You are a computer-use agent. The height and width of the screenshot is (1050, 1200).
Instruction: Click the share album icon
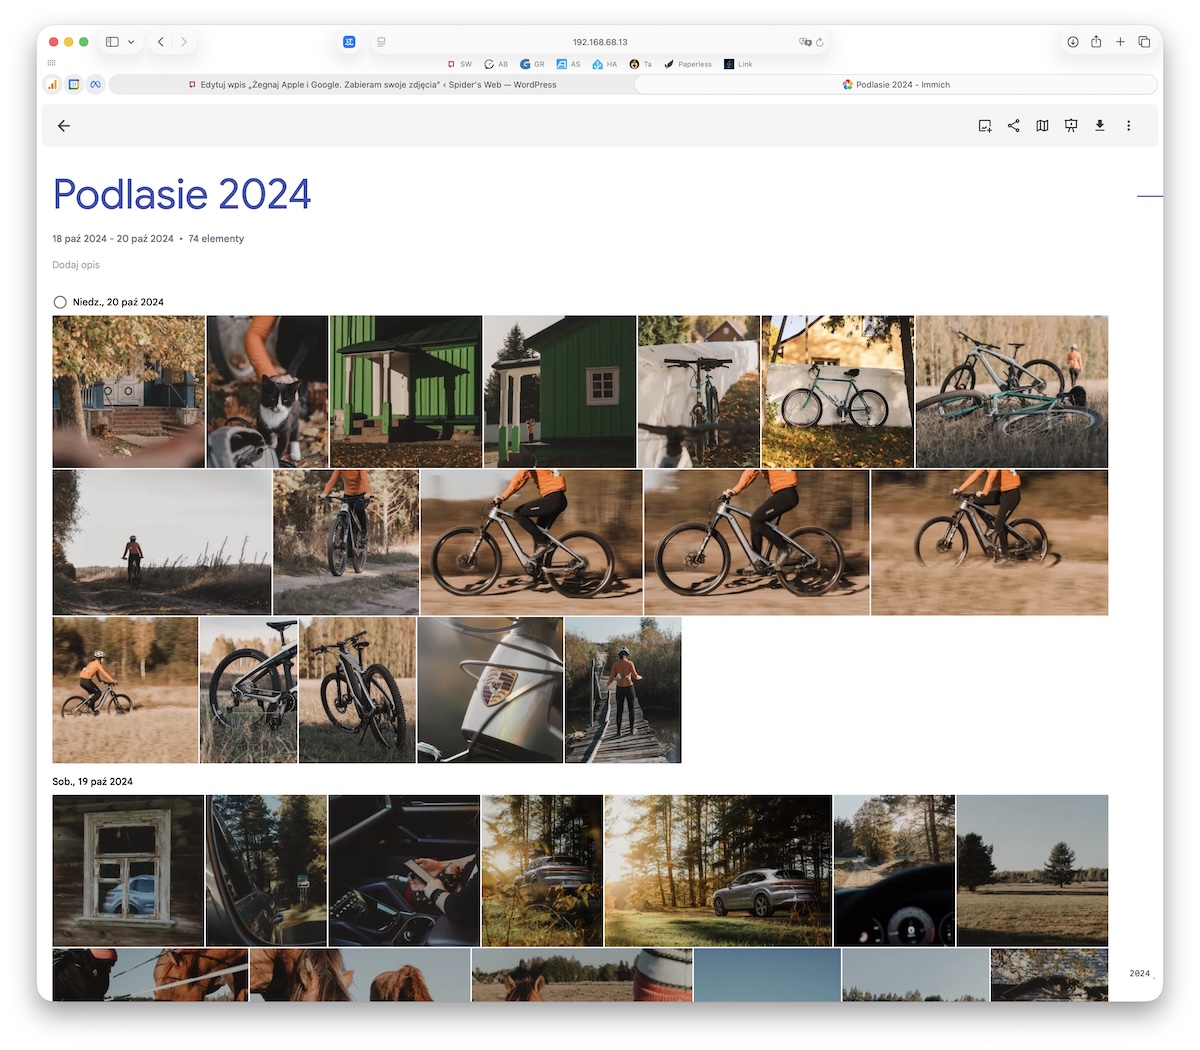pos(1013,126)
